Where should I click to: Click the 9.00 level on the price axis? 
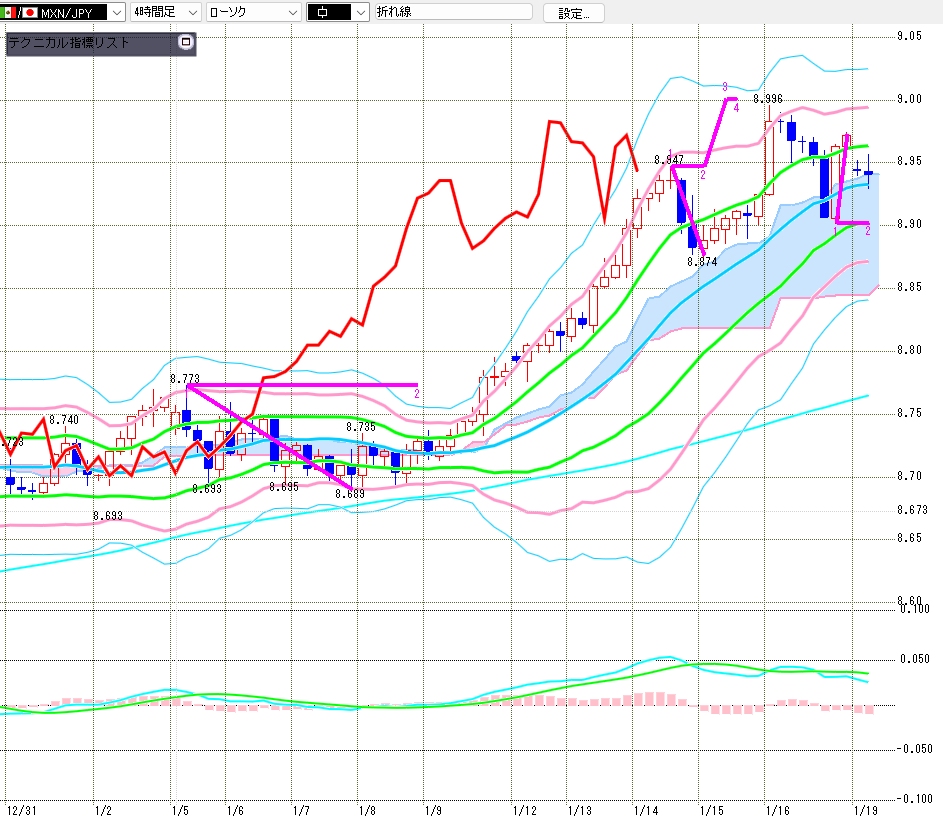[910, 98]
